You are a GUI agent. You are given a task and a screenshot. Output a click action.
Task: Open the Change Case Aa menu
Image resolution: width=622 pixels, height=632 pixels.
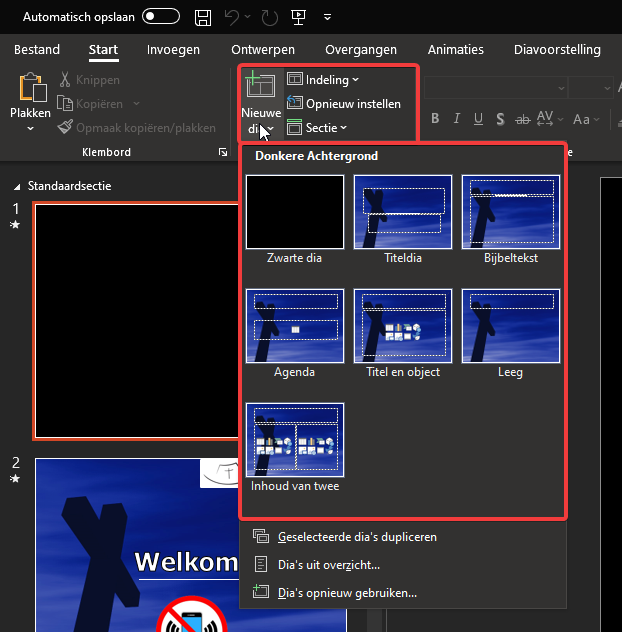coord(586,119)
